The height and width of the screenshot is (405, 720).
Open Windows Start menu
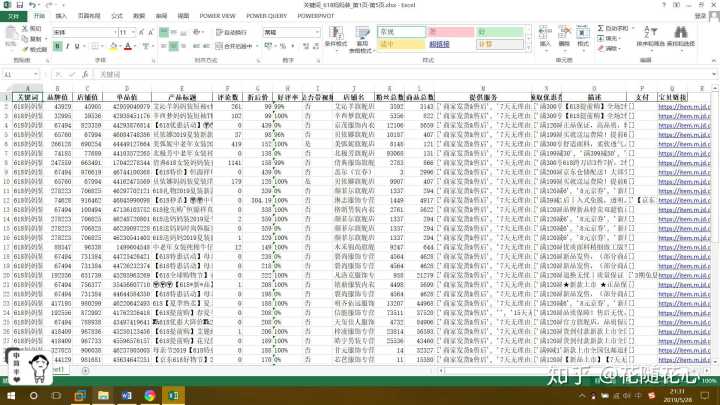(x=11, y=395)
